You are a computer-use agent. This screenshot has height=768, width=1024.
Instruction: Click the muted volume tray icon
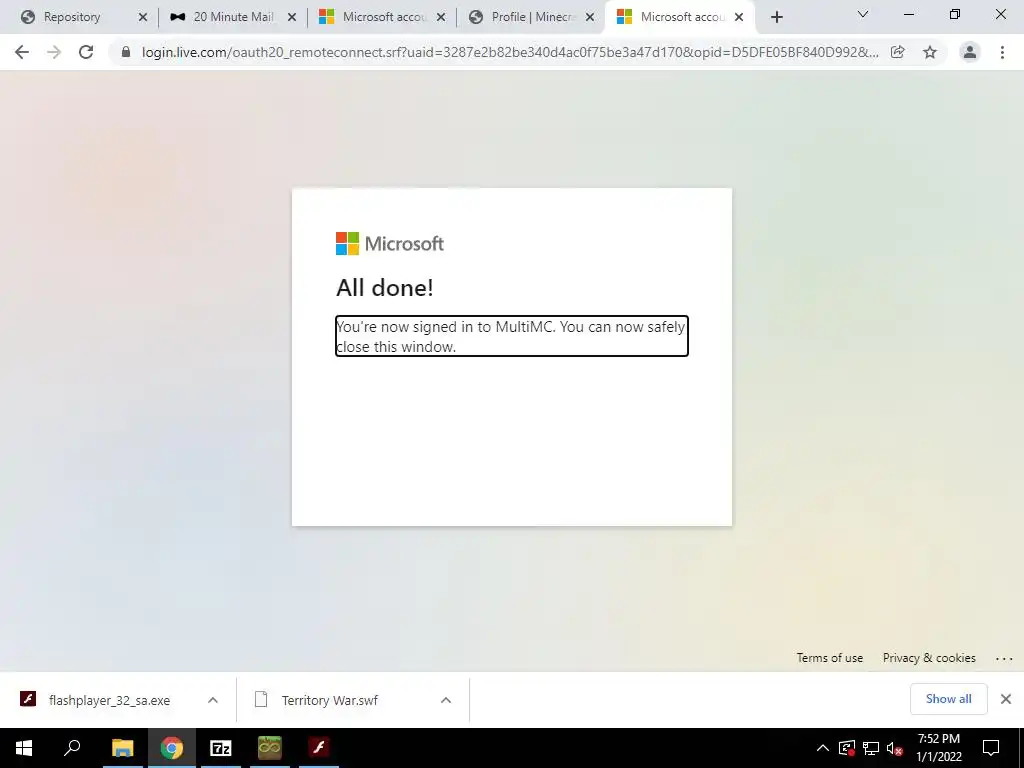[x=895, y=748]
